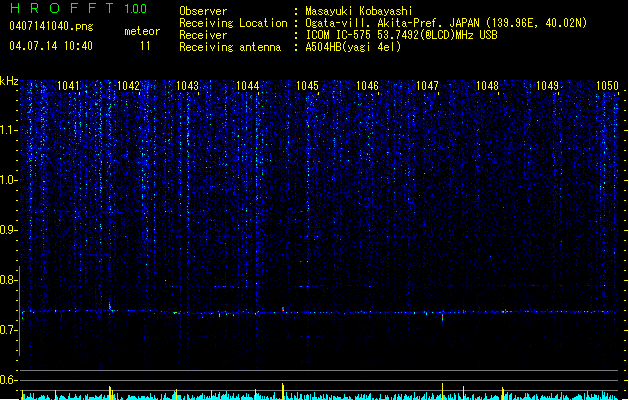629x400 pixels.
Task: Click frequency axis label 1.0
Action: pos(8,180)
